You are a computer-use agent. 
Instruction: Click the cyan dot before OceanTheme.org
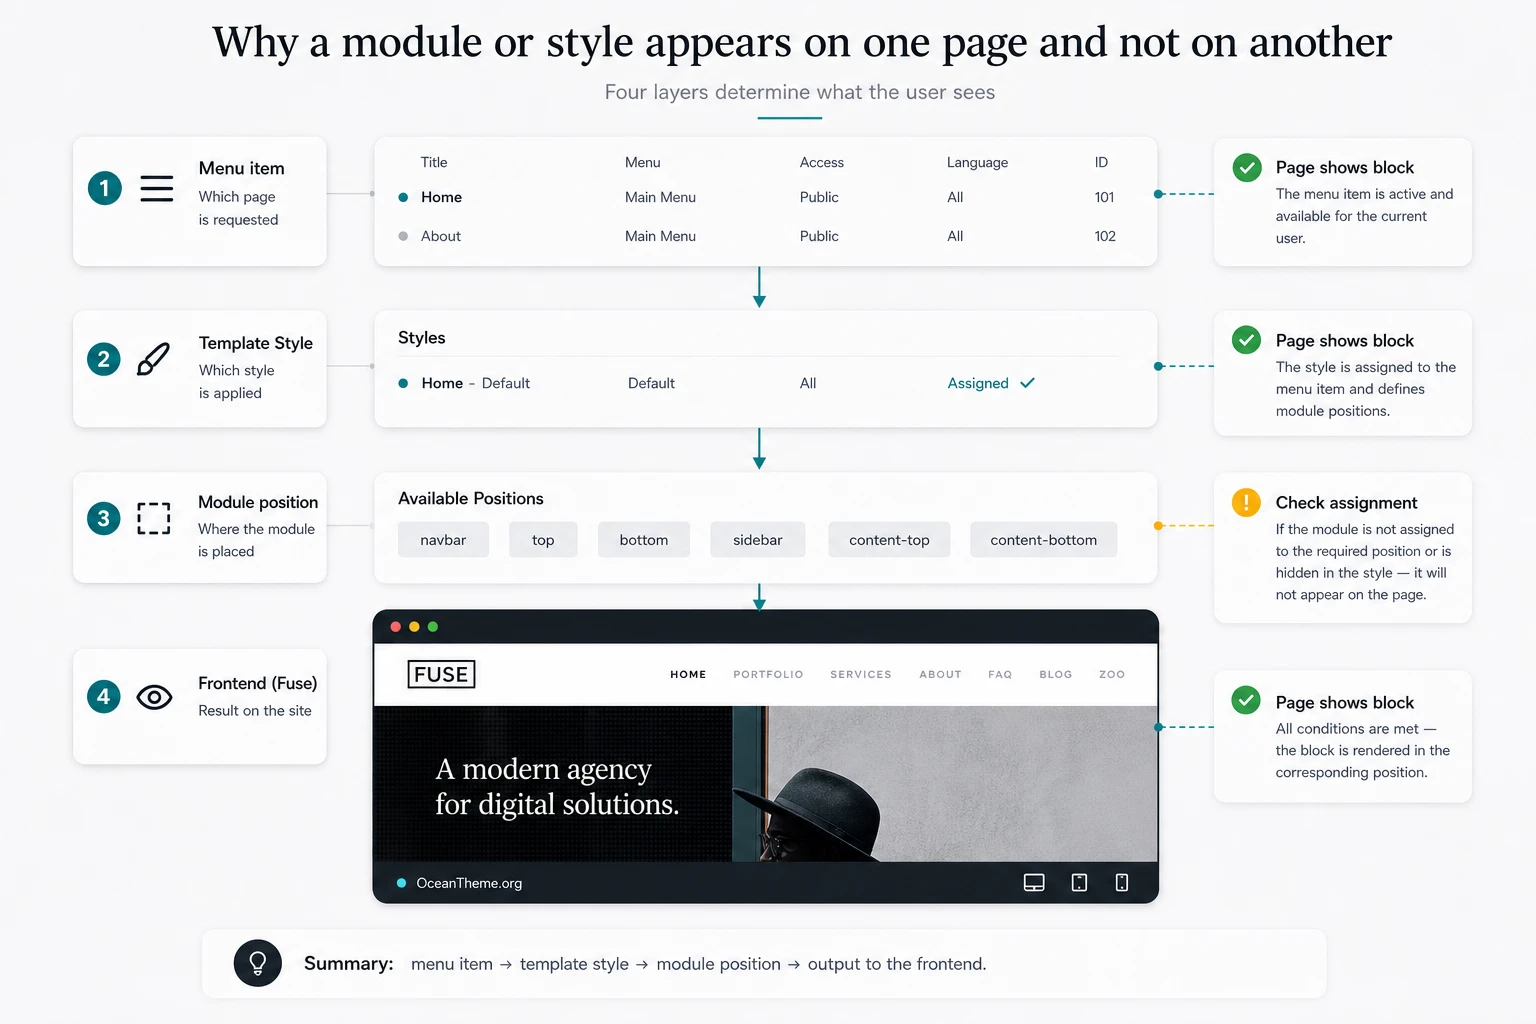pos(402,883)
